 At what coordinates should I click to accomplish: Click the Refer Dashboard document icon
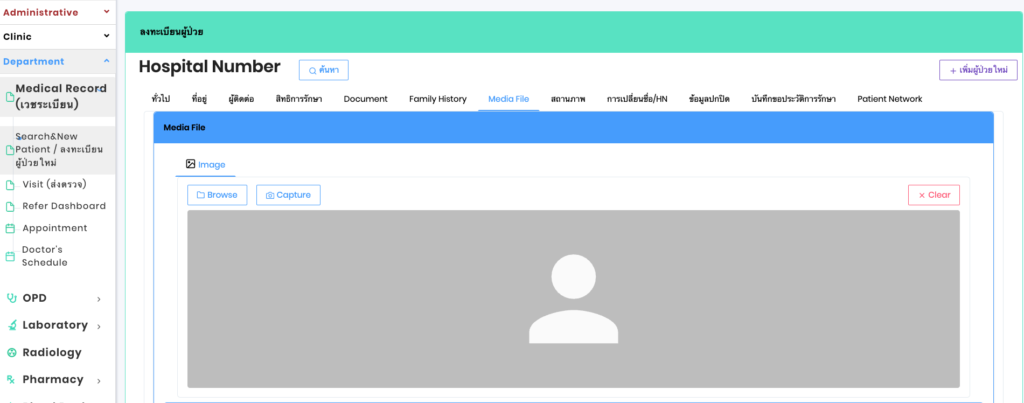[10, 206]
